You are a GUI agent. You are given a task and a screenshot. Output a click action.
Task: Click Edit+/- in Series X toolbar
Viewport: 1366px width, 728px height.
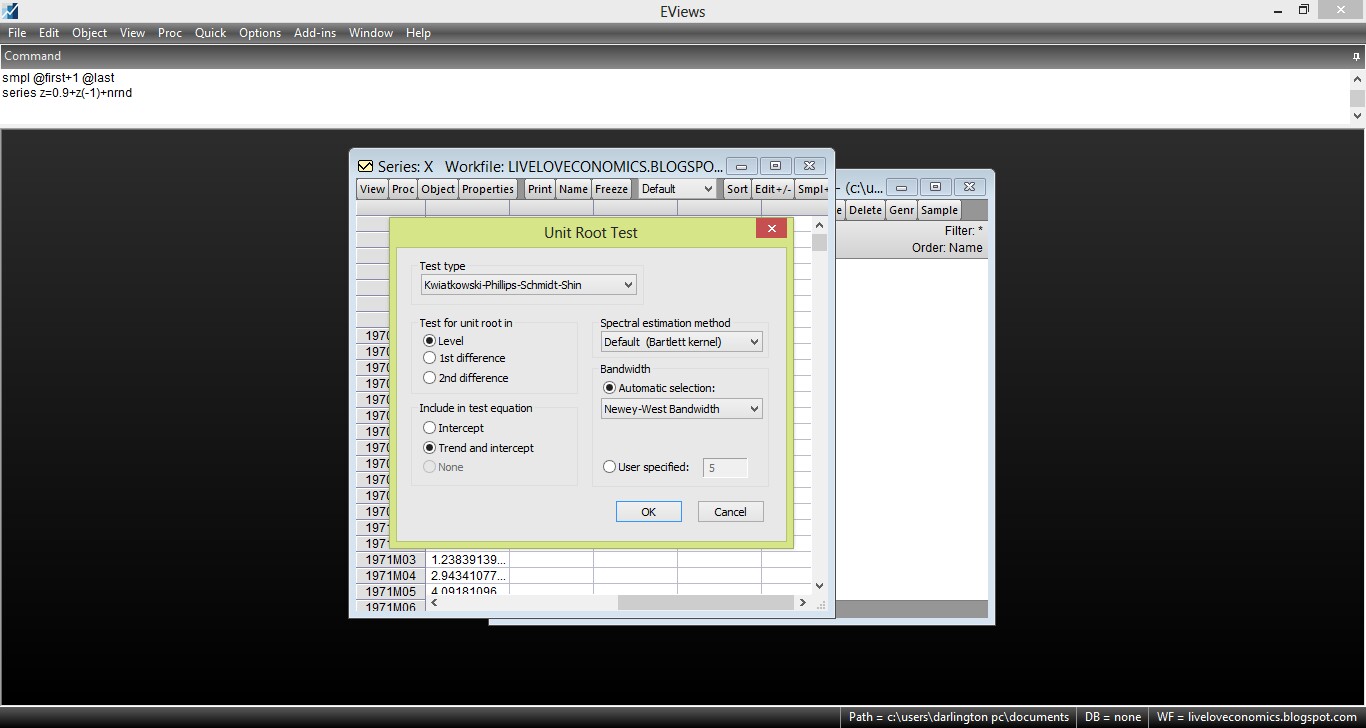pos(773,189)
